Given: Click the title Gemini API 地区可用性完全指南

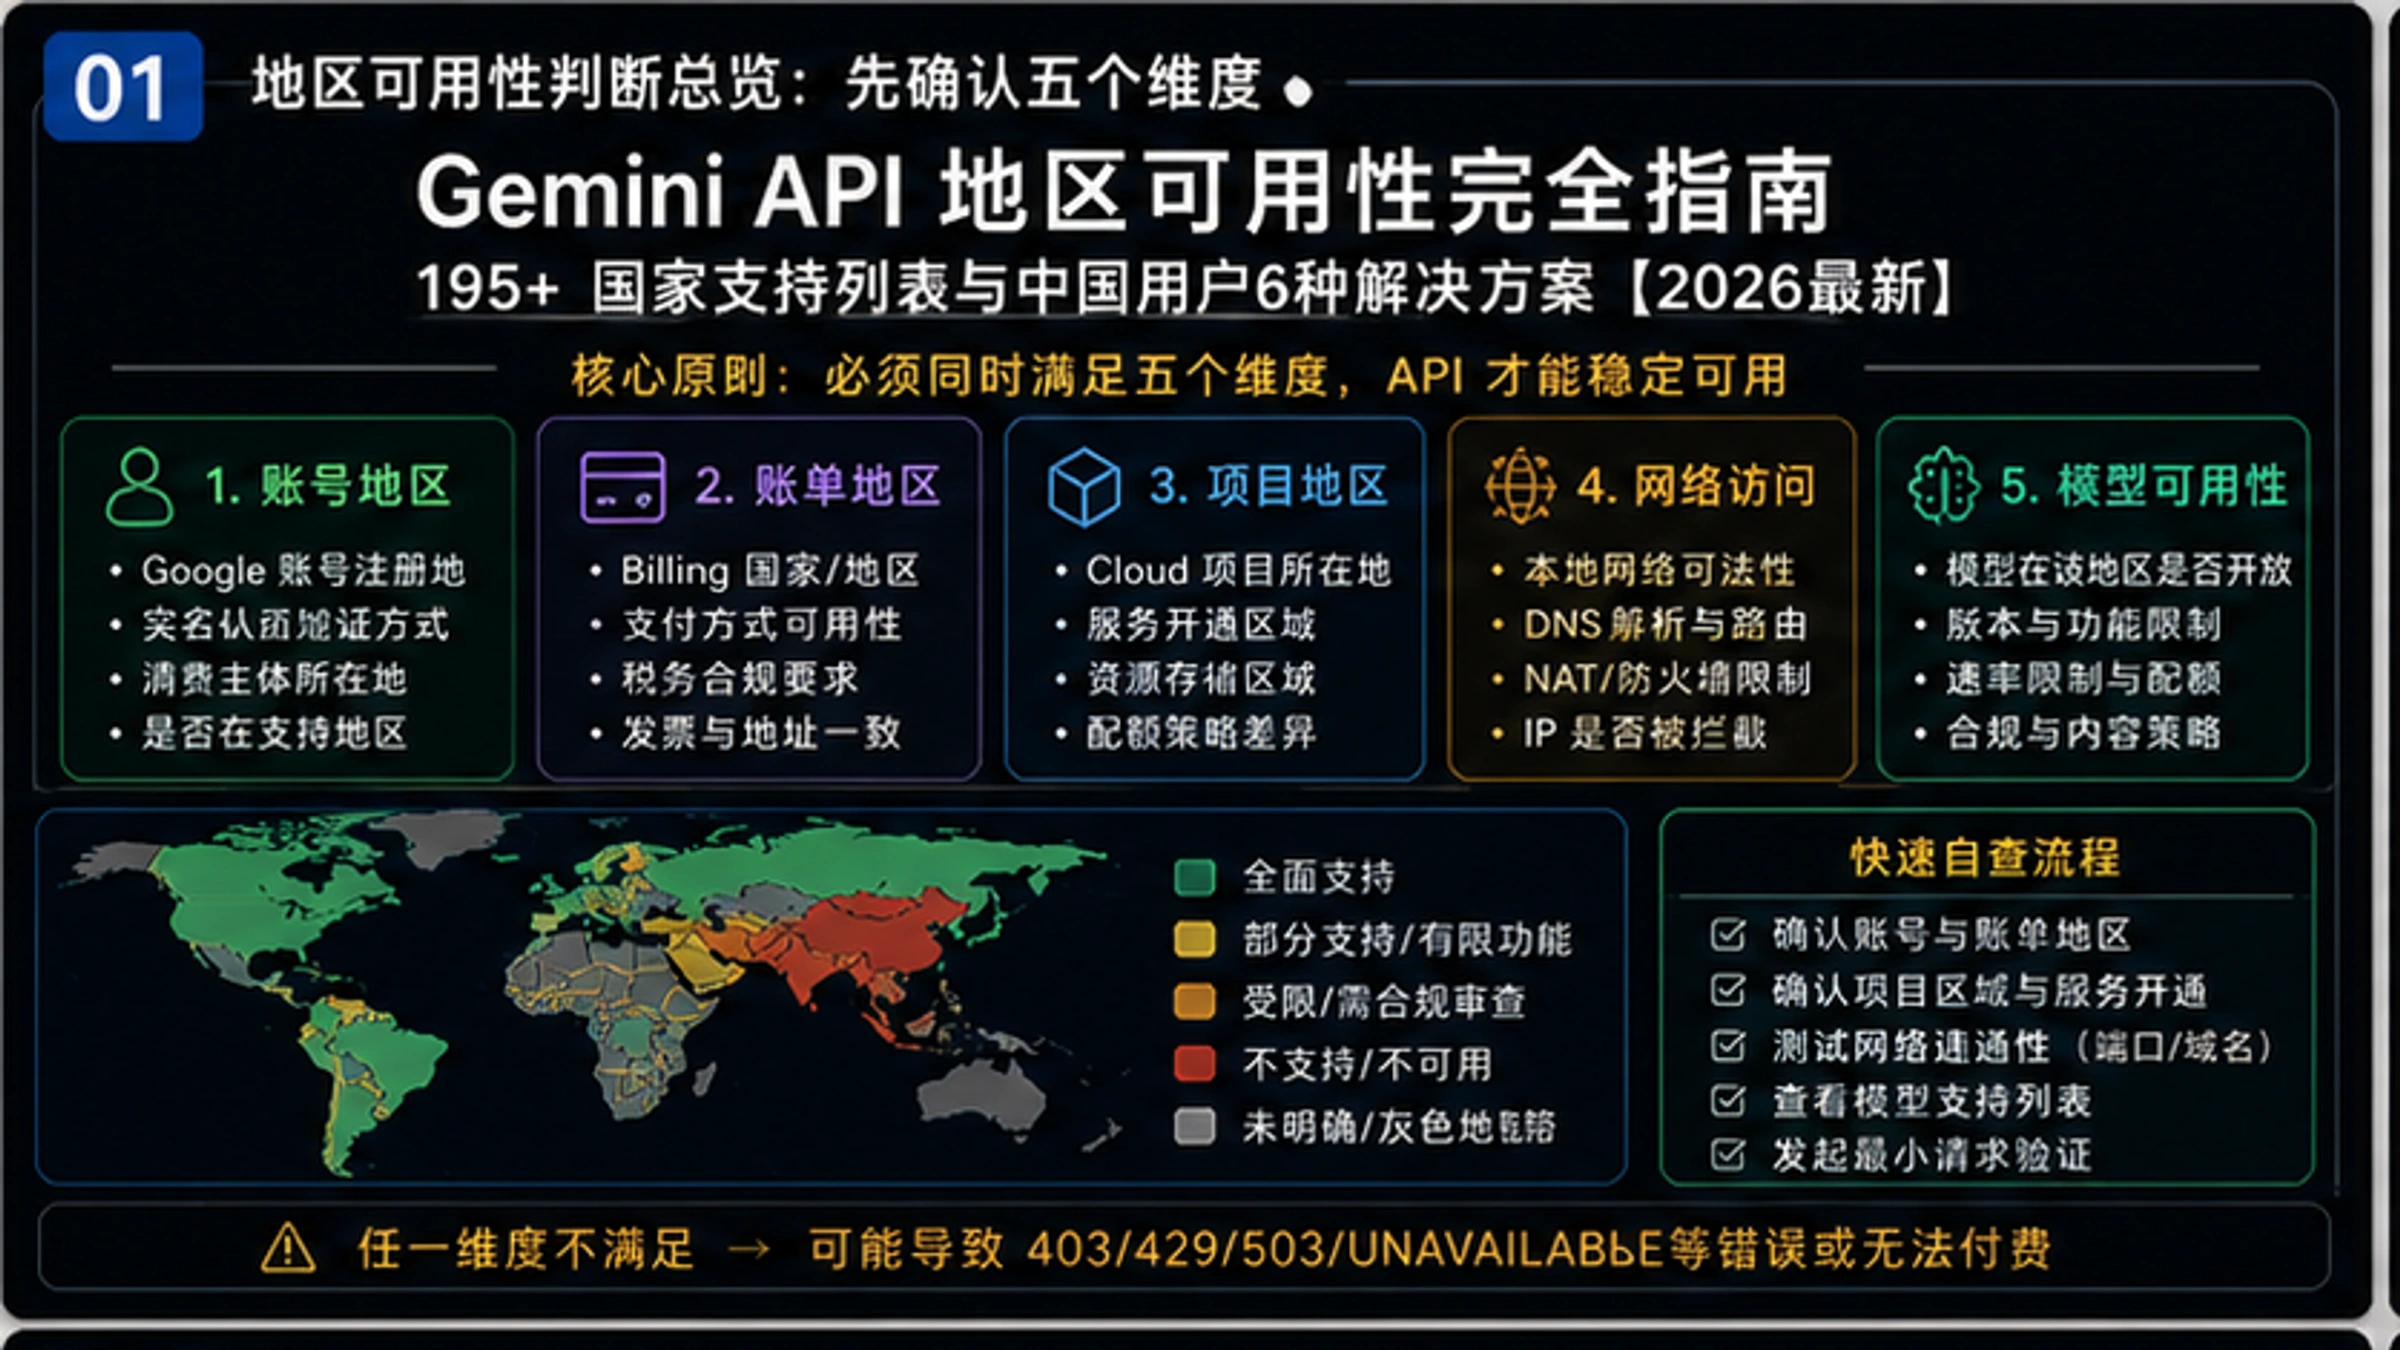Looking at the screenshot, I should pyautogui.click(x=1124, y=191).
